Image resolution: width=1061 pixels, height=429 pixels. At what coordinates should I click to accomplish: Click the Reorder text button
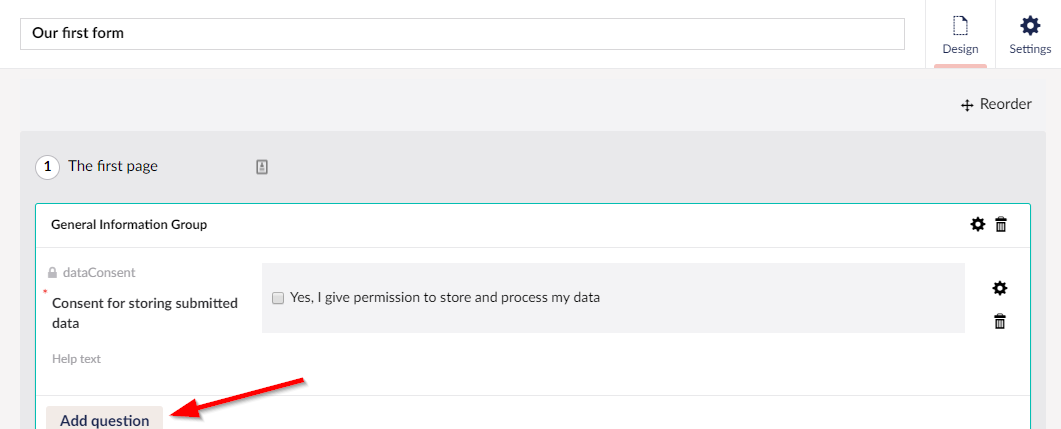1005,104
